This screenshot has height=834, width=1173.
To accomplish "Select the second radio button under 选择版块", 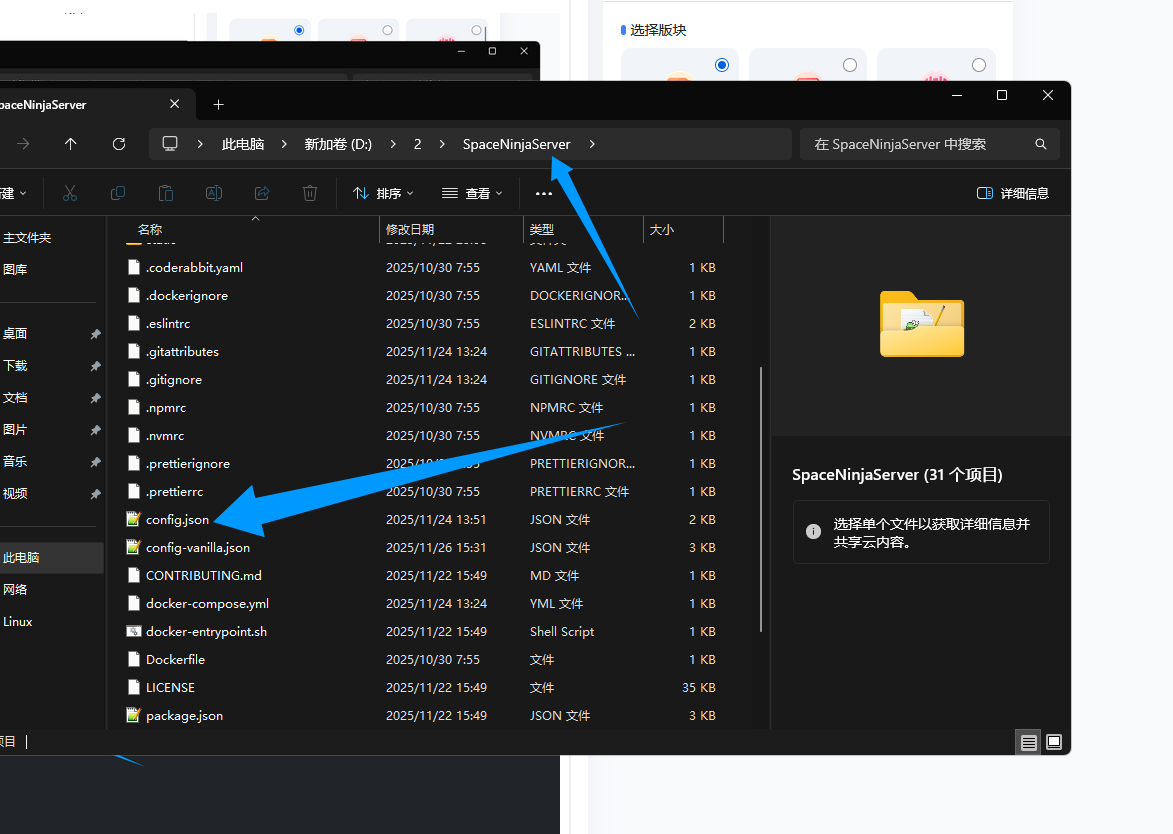I will [x=850, y=65].
